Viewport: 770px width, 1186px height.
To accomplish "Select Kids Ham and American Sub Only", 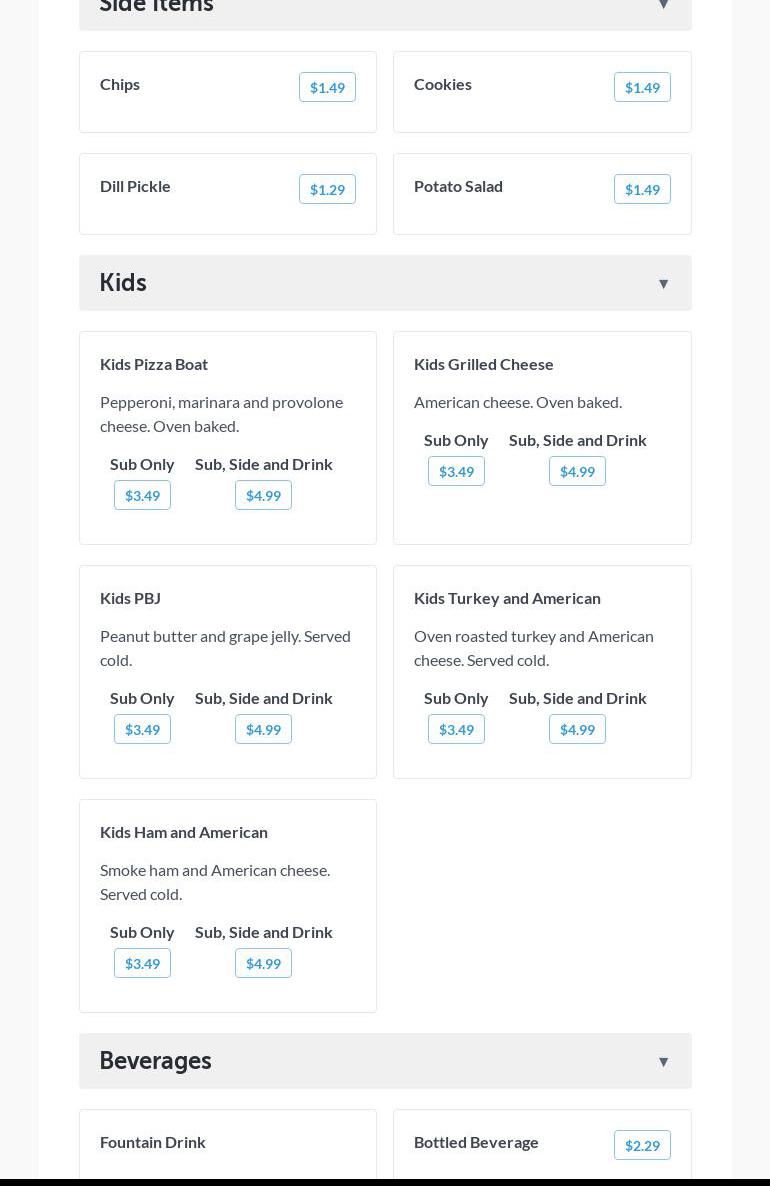I will point(142,964).
